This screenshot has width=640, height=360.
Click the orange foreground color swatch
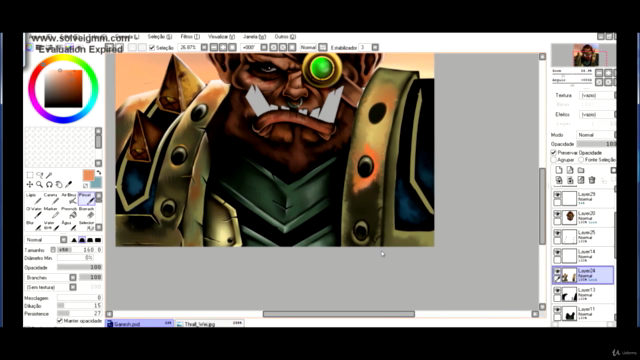click(88, 175)
